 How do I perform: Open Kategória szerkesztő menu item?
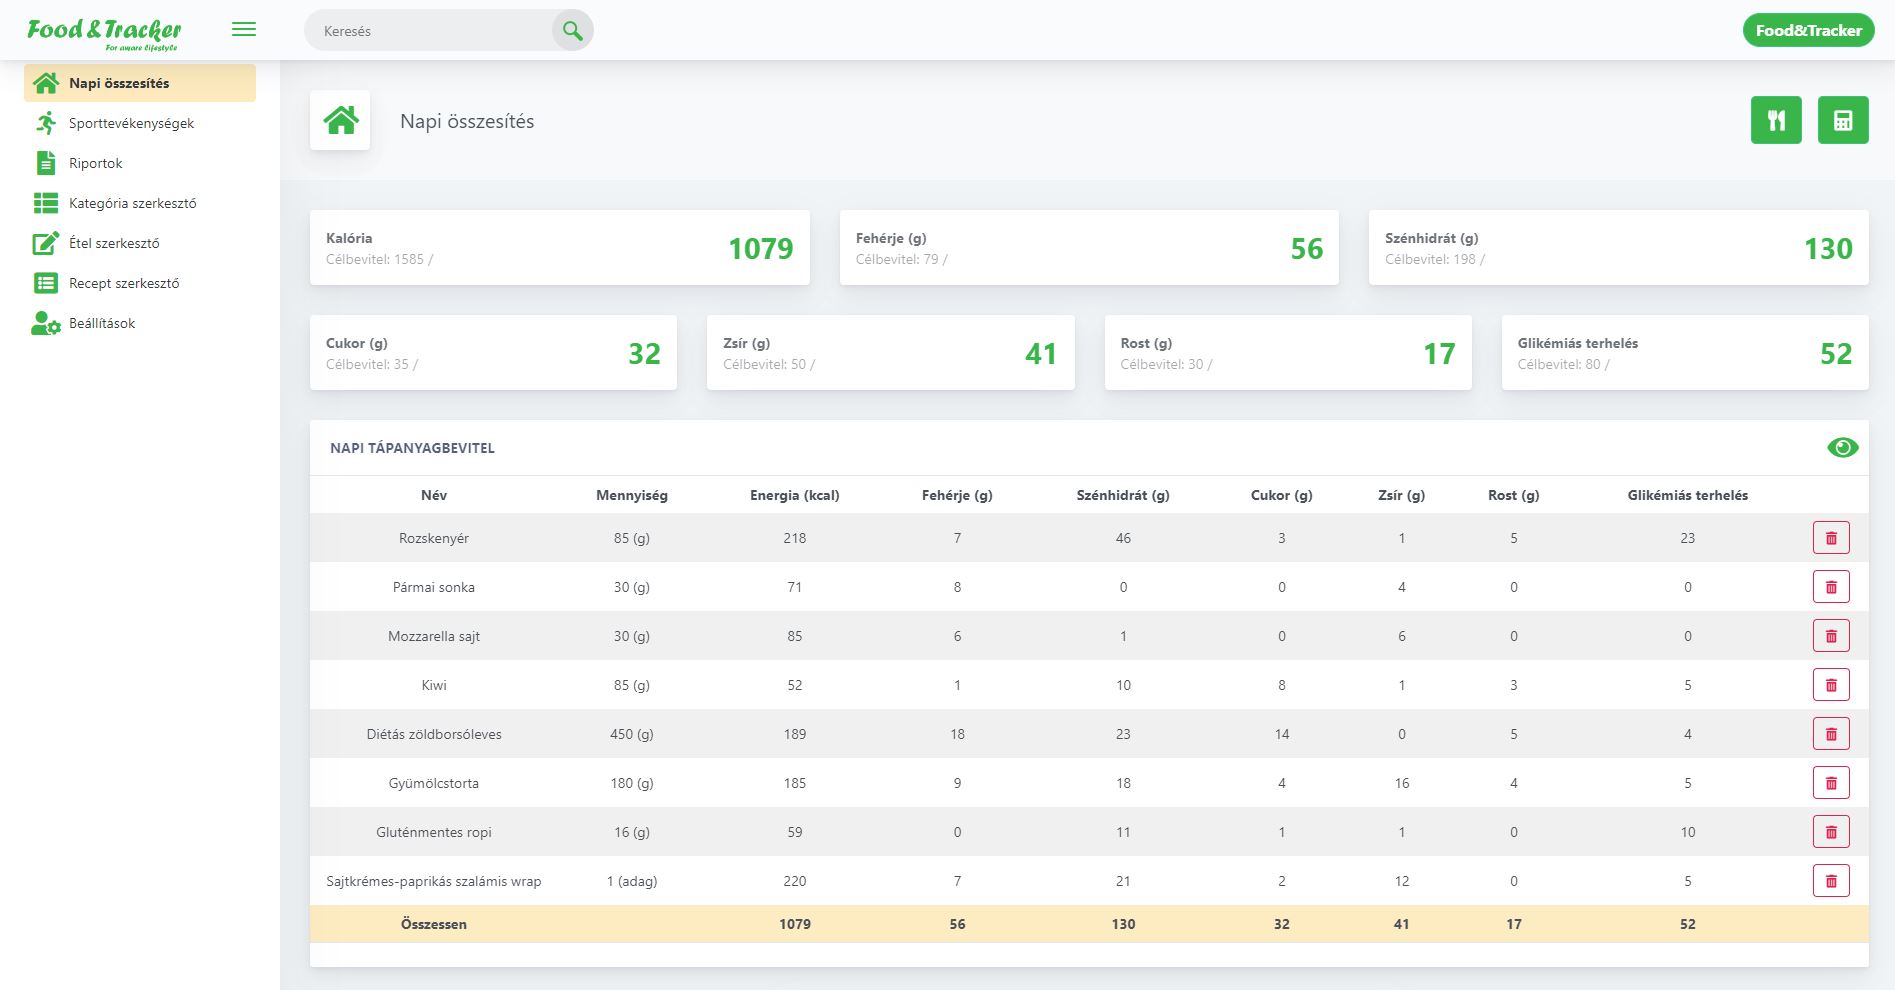pyautogui.click(x=140, y=203)
